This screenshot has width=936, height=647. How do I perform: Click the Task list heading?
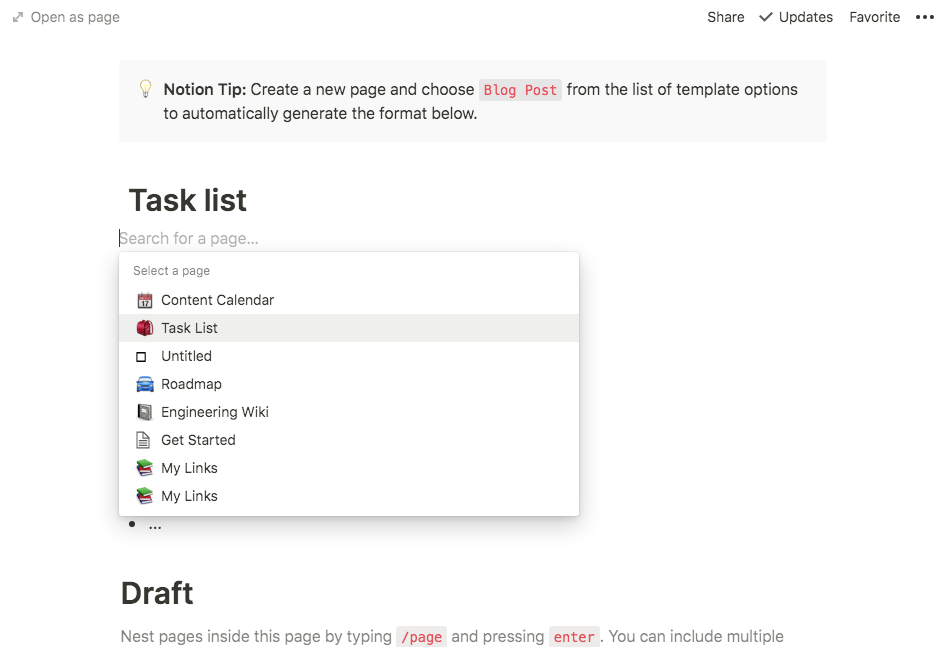[187, 200]
